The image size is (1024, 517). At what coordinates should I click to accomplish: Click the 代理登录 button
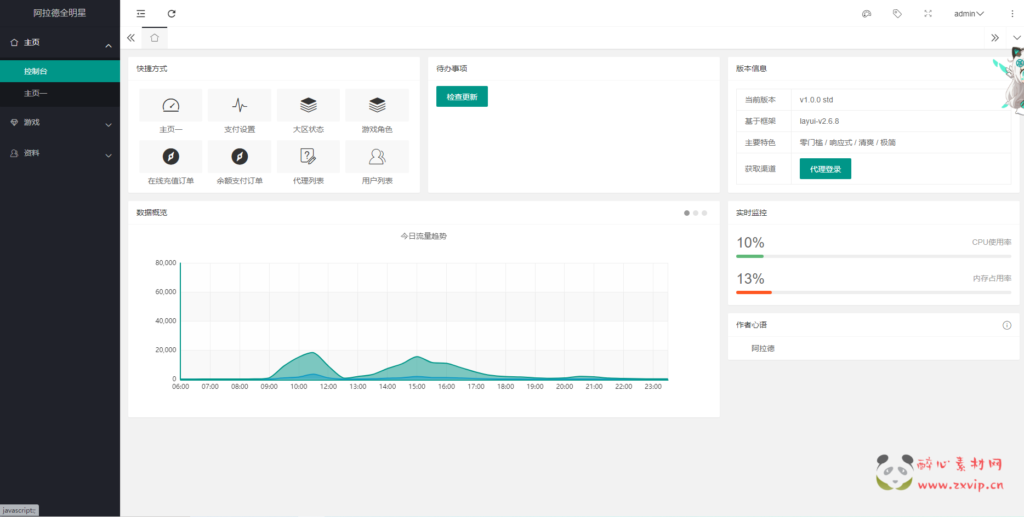(825, 169)
